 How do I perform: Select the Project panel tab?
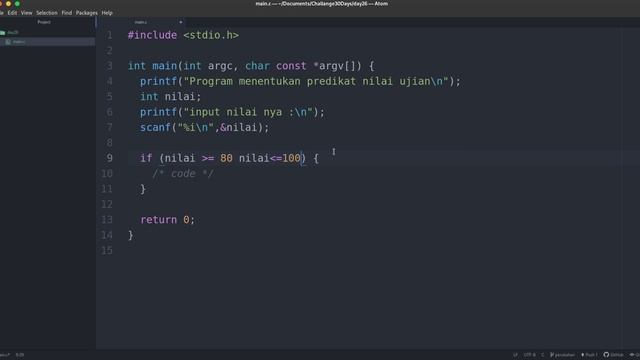44,22
